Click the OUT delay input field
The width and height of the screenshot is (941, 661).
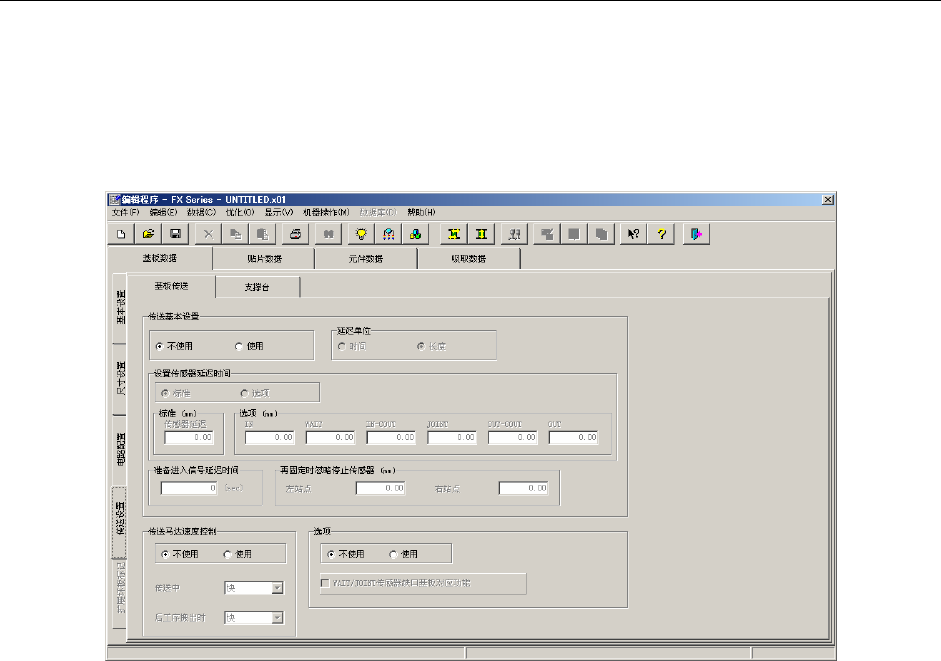(x=574, y=438)
